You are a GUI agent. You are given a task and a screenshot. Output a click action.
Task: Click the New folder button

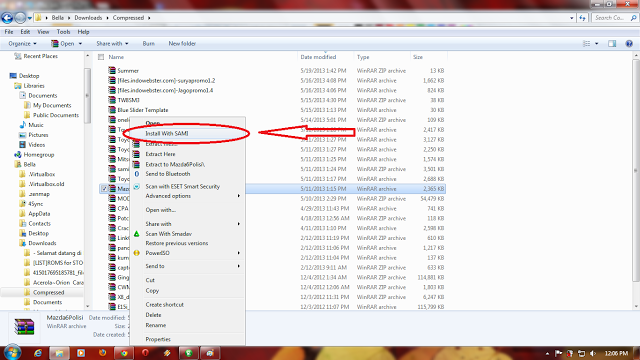pos(182,43)
